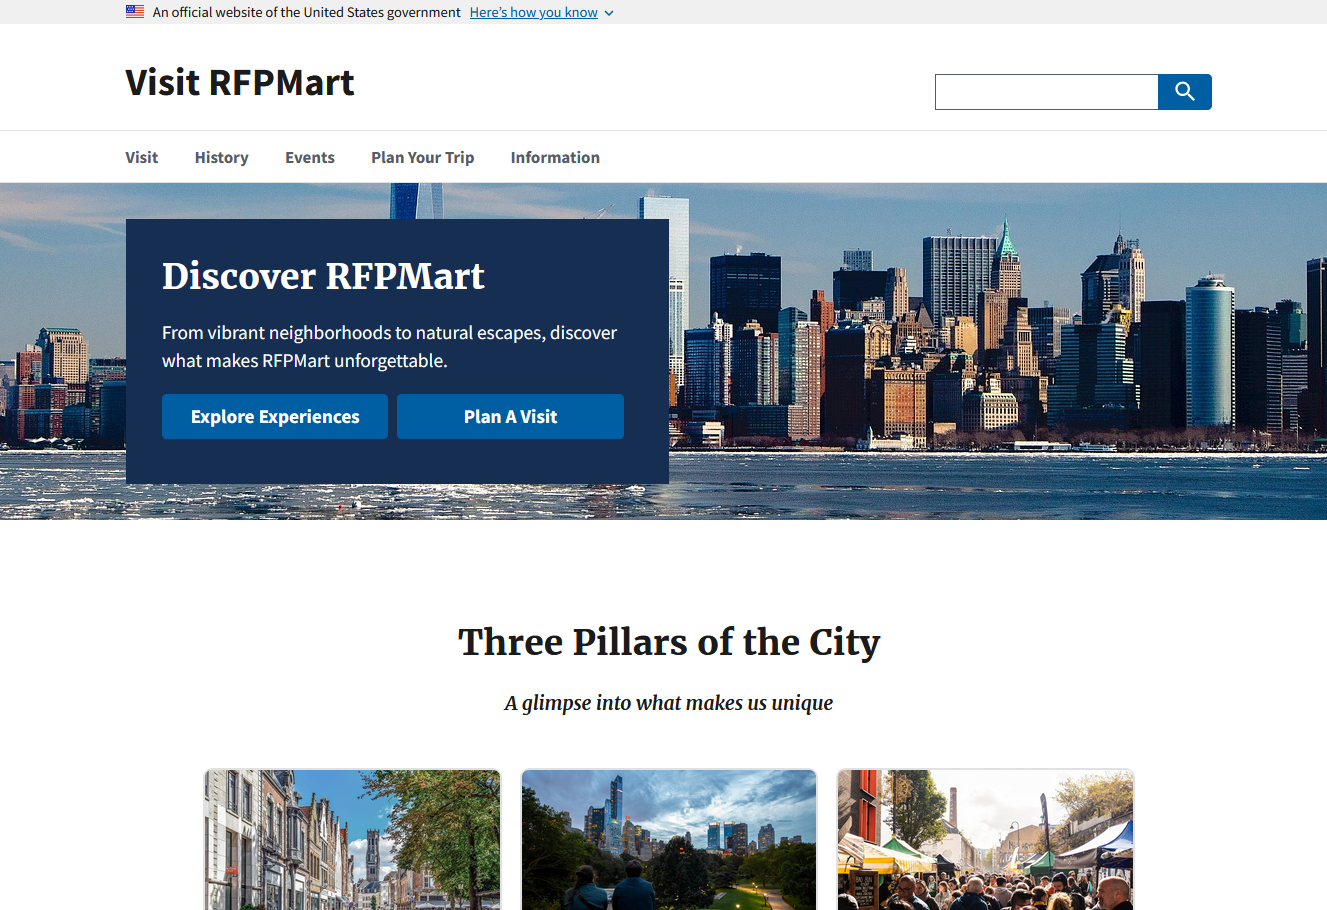Open the park skyline card image
The height and width of the screenshot is (910, 1327).
point(669,840)
